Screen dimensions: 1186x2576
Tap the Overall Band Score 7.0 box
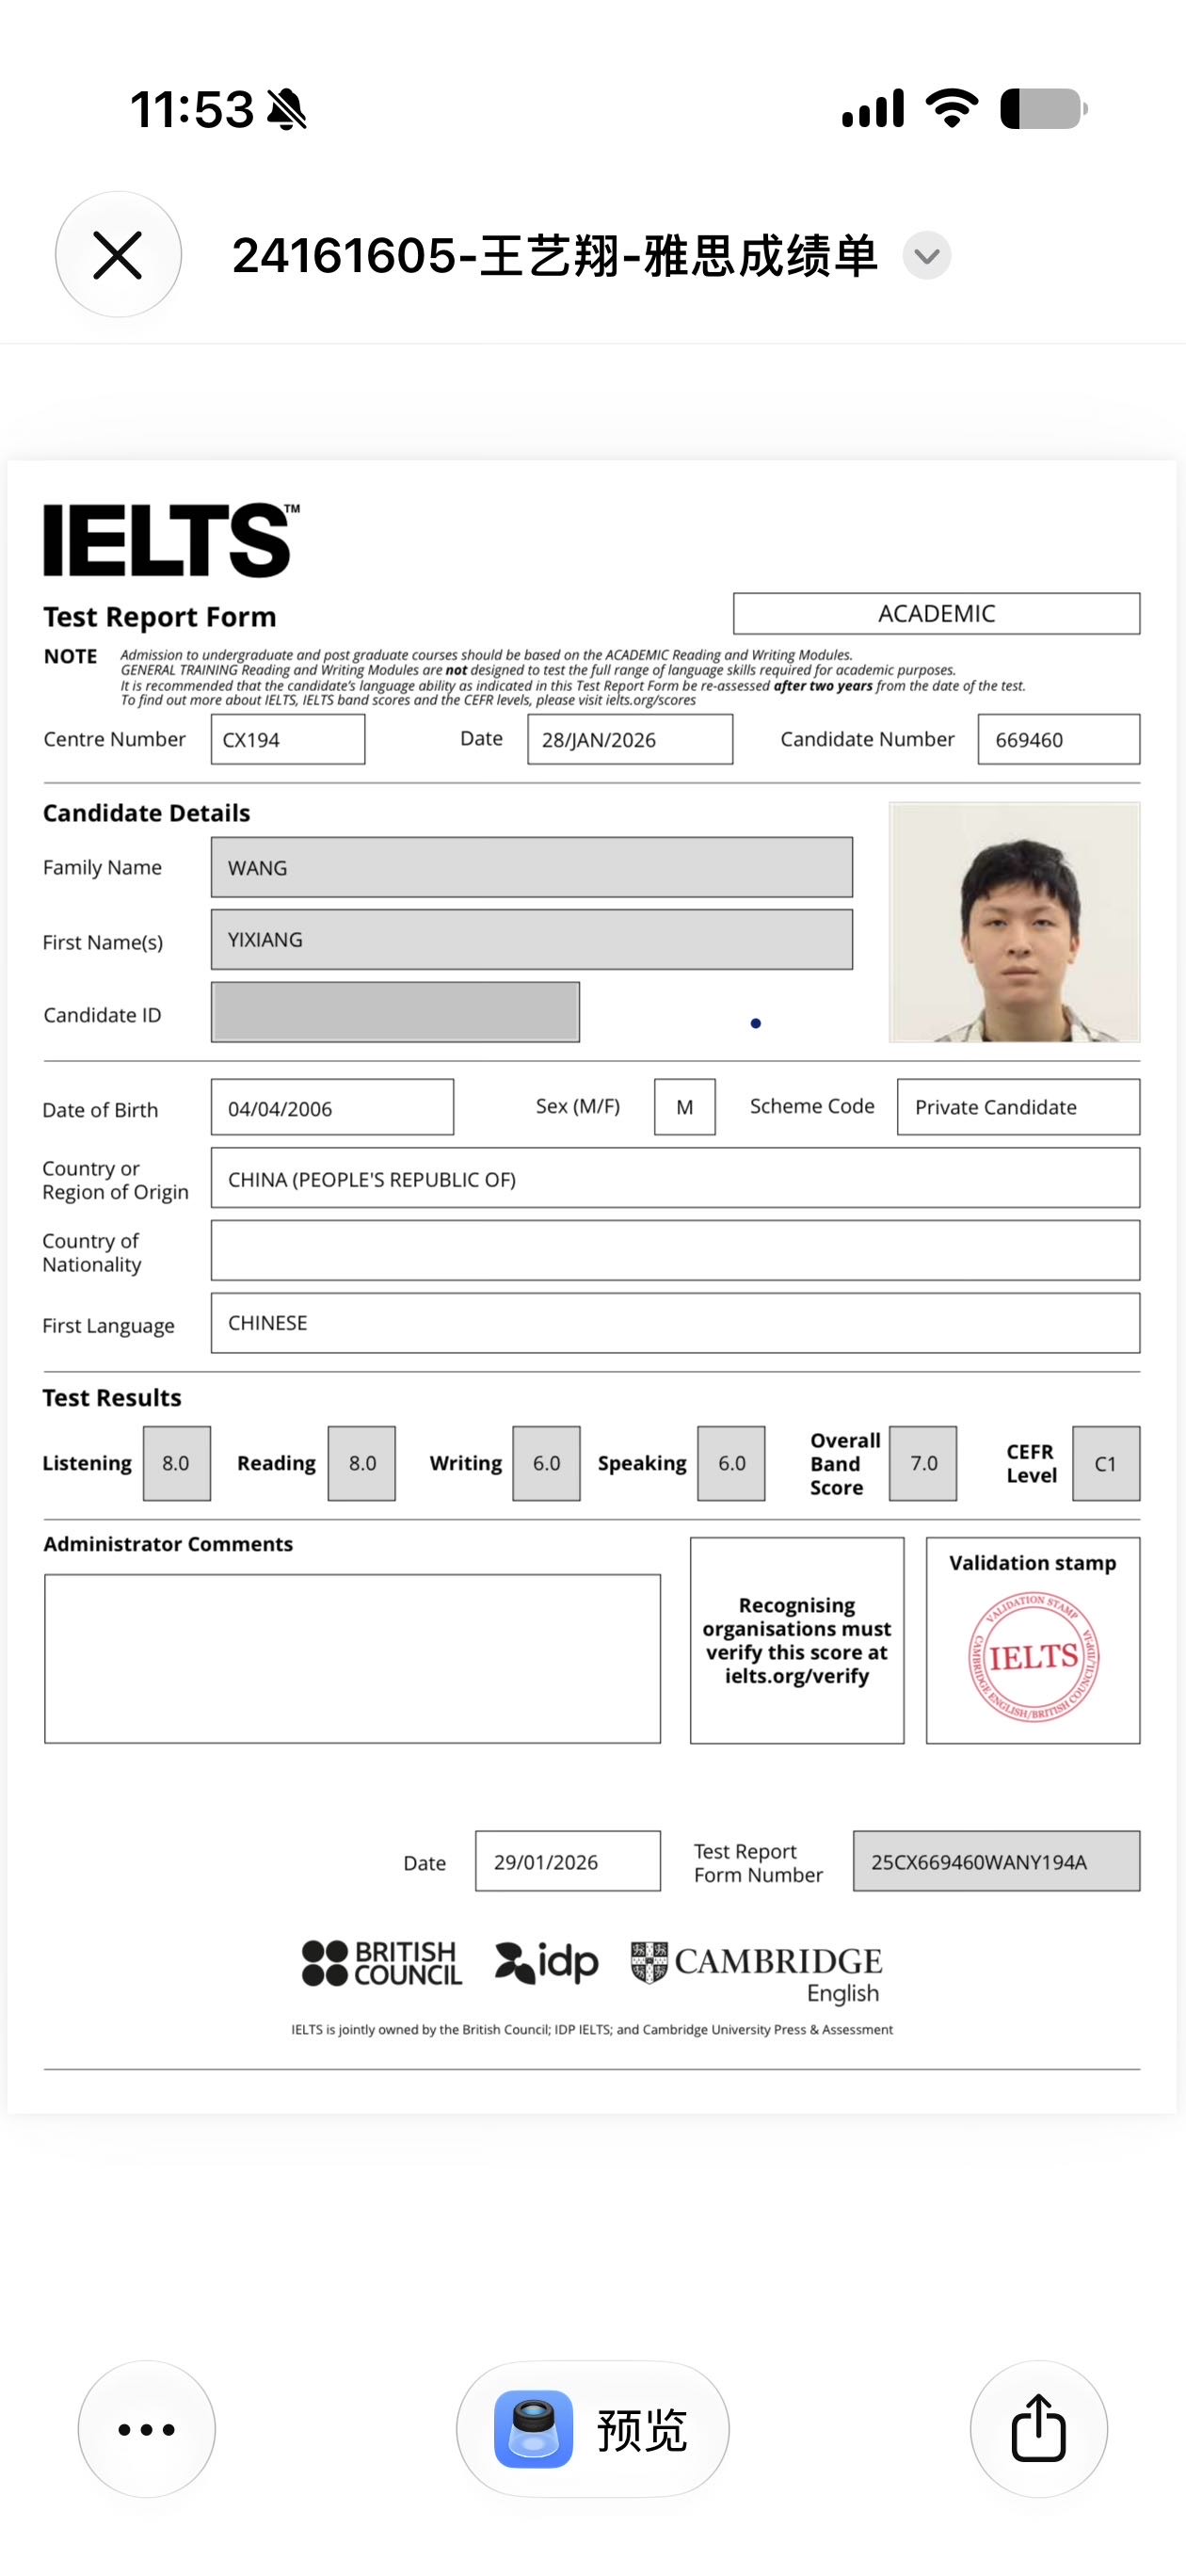click(x=923, y=1463)
